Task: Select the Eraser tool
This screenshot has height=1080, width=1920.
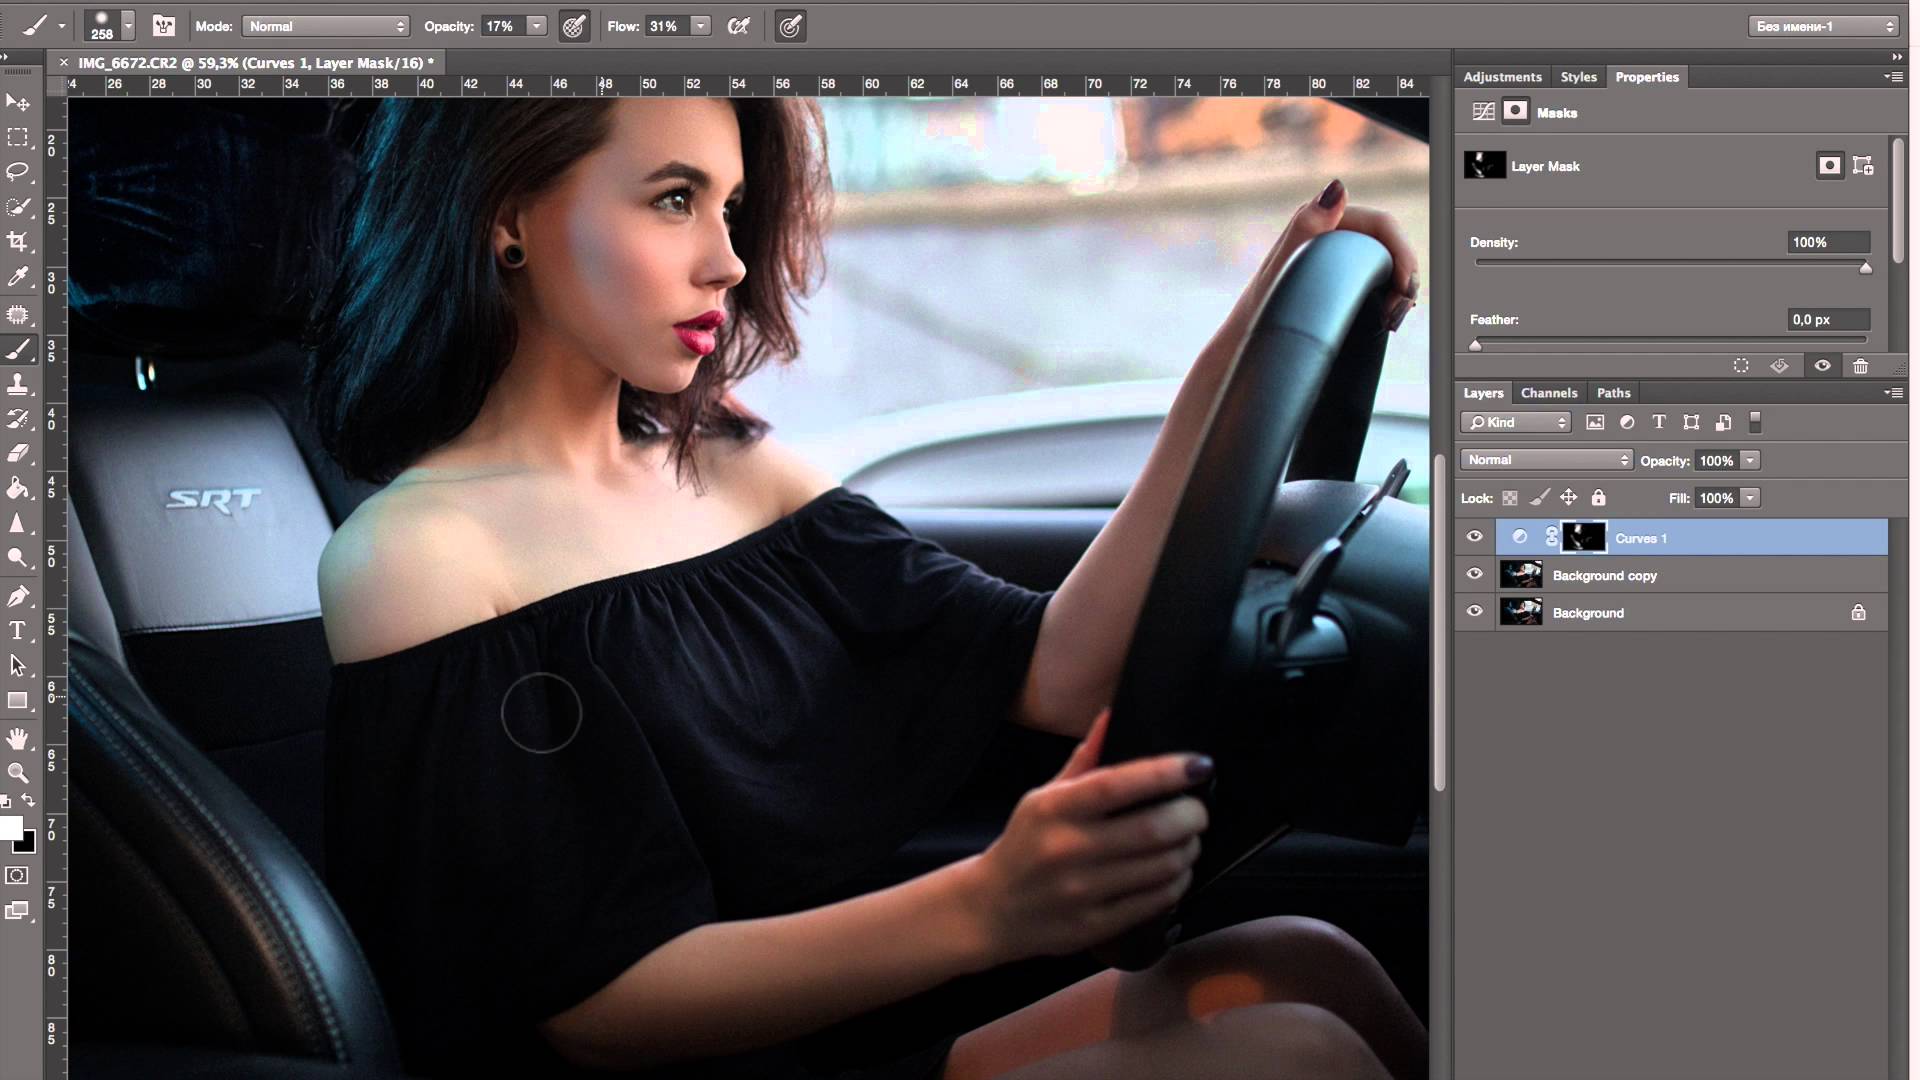Action: pos(18,453)
